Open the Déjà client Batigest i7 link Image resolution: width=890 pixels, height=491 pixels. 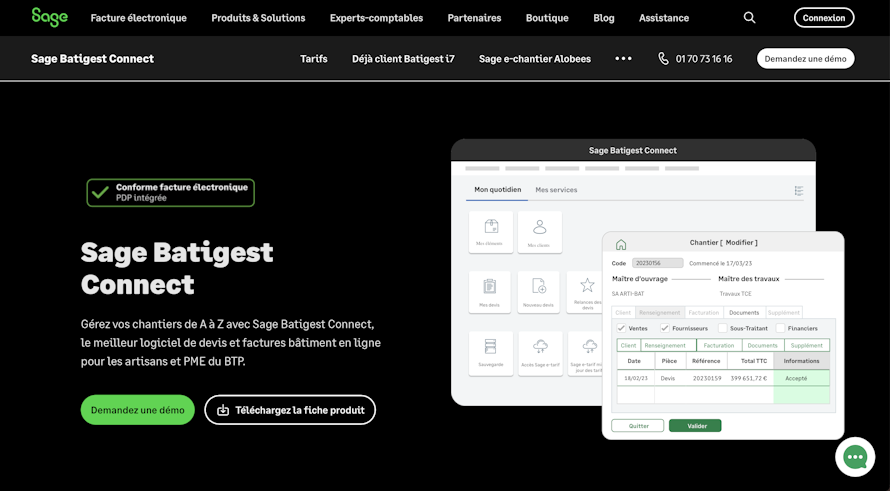pyautogui.click(x=403, y=58)
